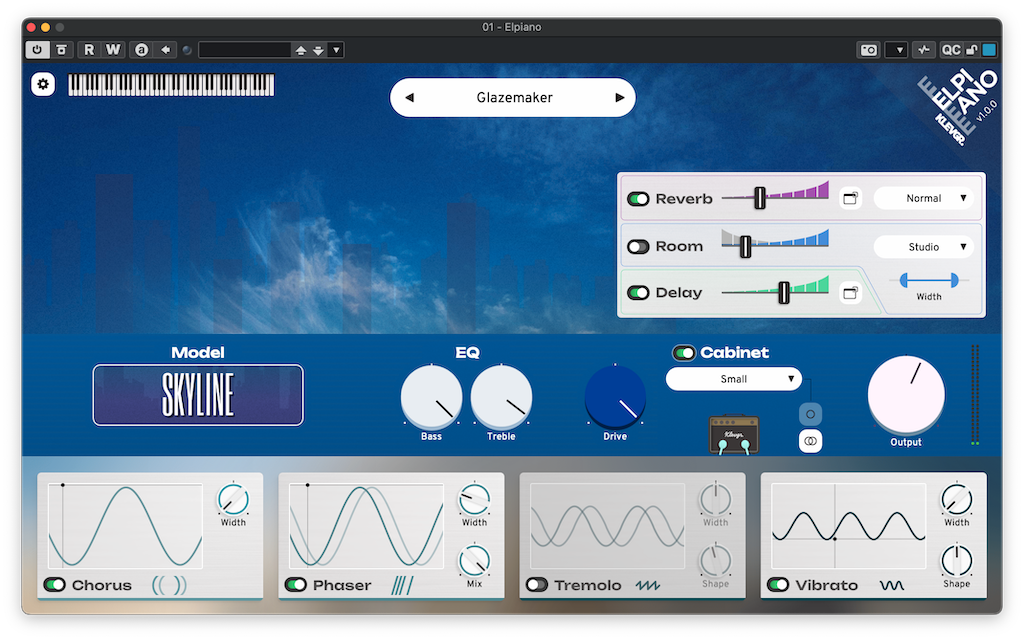Go to the next preset arrow
Screen dimensions: 1024x640
point(619,97)
